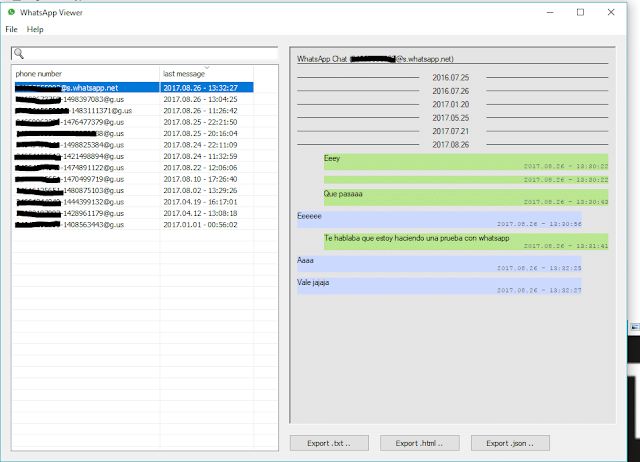The image size is (640, 462).
Task: Click the WhatsApp Viewer title bar icon
Action: tap(10, 12)
